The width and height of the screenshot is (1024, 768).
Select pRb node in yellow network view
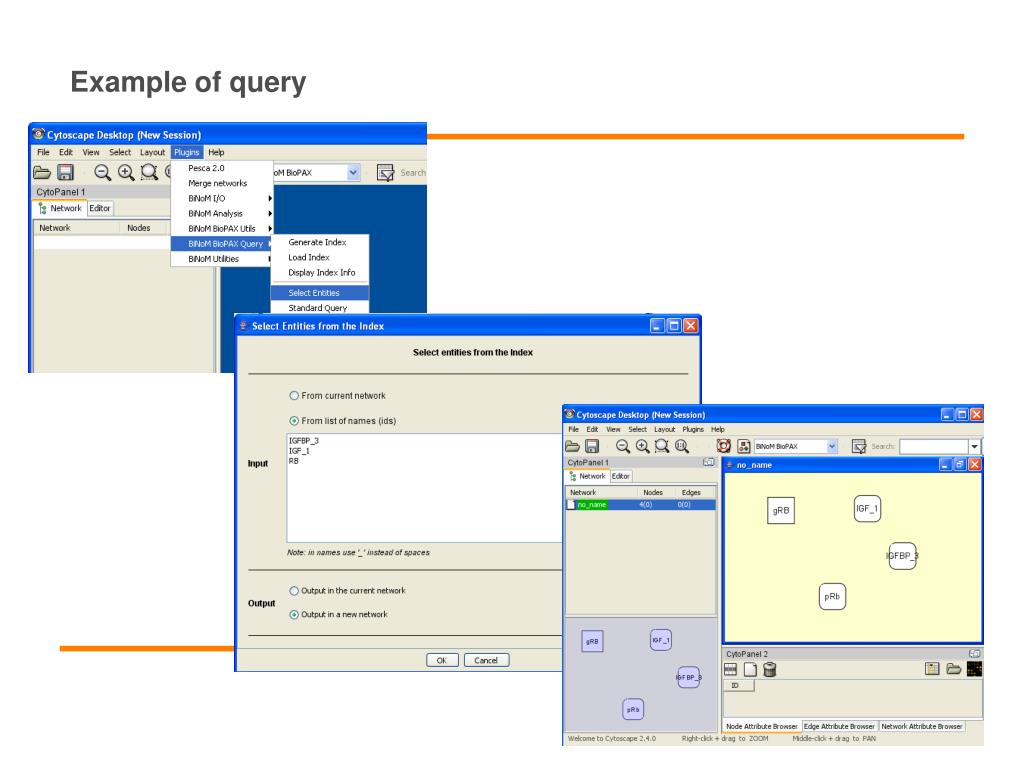click(x=832, y=597)
